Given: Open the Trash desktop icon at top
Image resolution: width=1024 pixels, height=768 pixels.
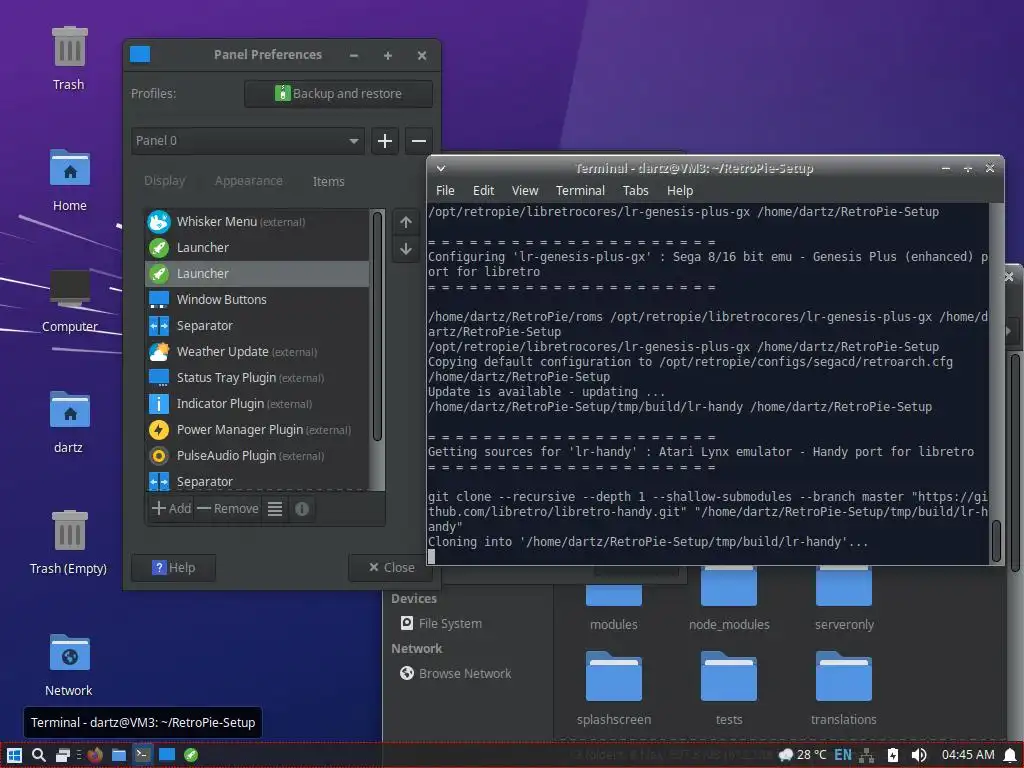Looking at the screenshot, I should (69, 59).
